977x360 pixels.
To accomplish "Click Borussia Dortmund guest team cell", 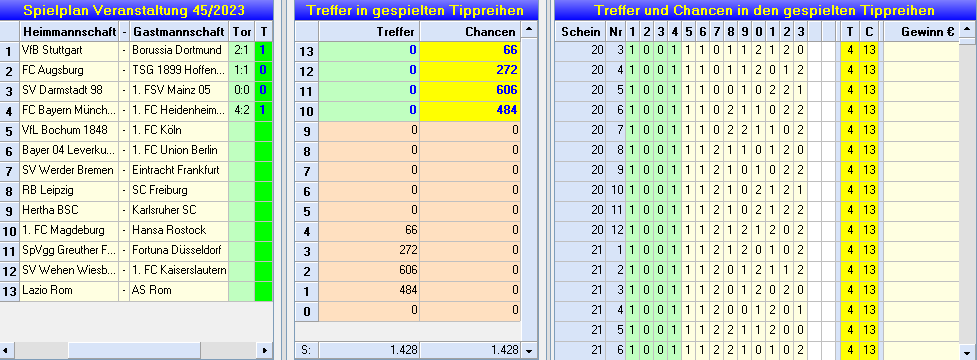I will click(179, 50).
